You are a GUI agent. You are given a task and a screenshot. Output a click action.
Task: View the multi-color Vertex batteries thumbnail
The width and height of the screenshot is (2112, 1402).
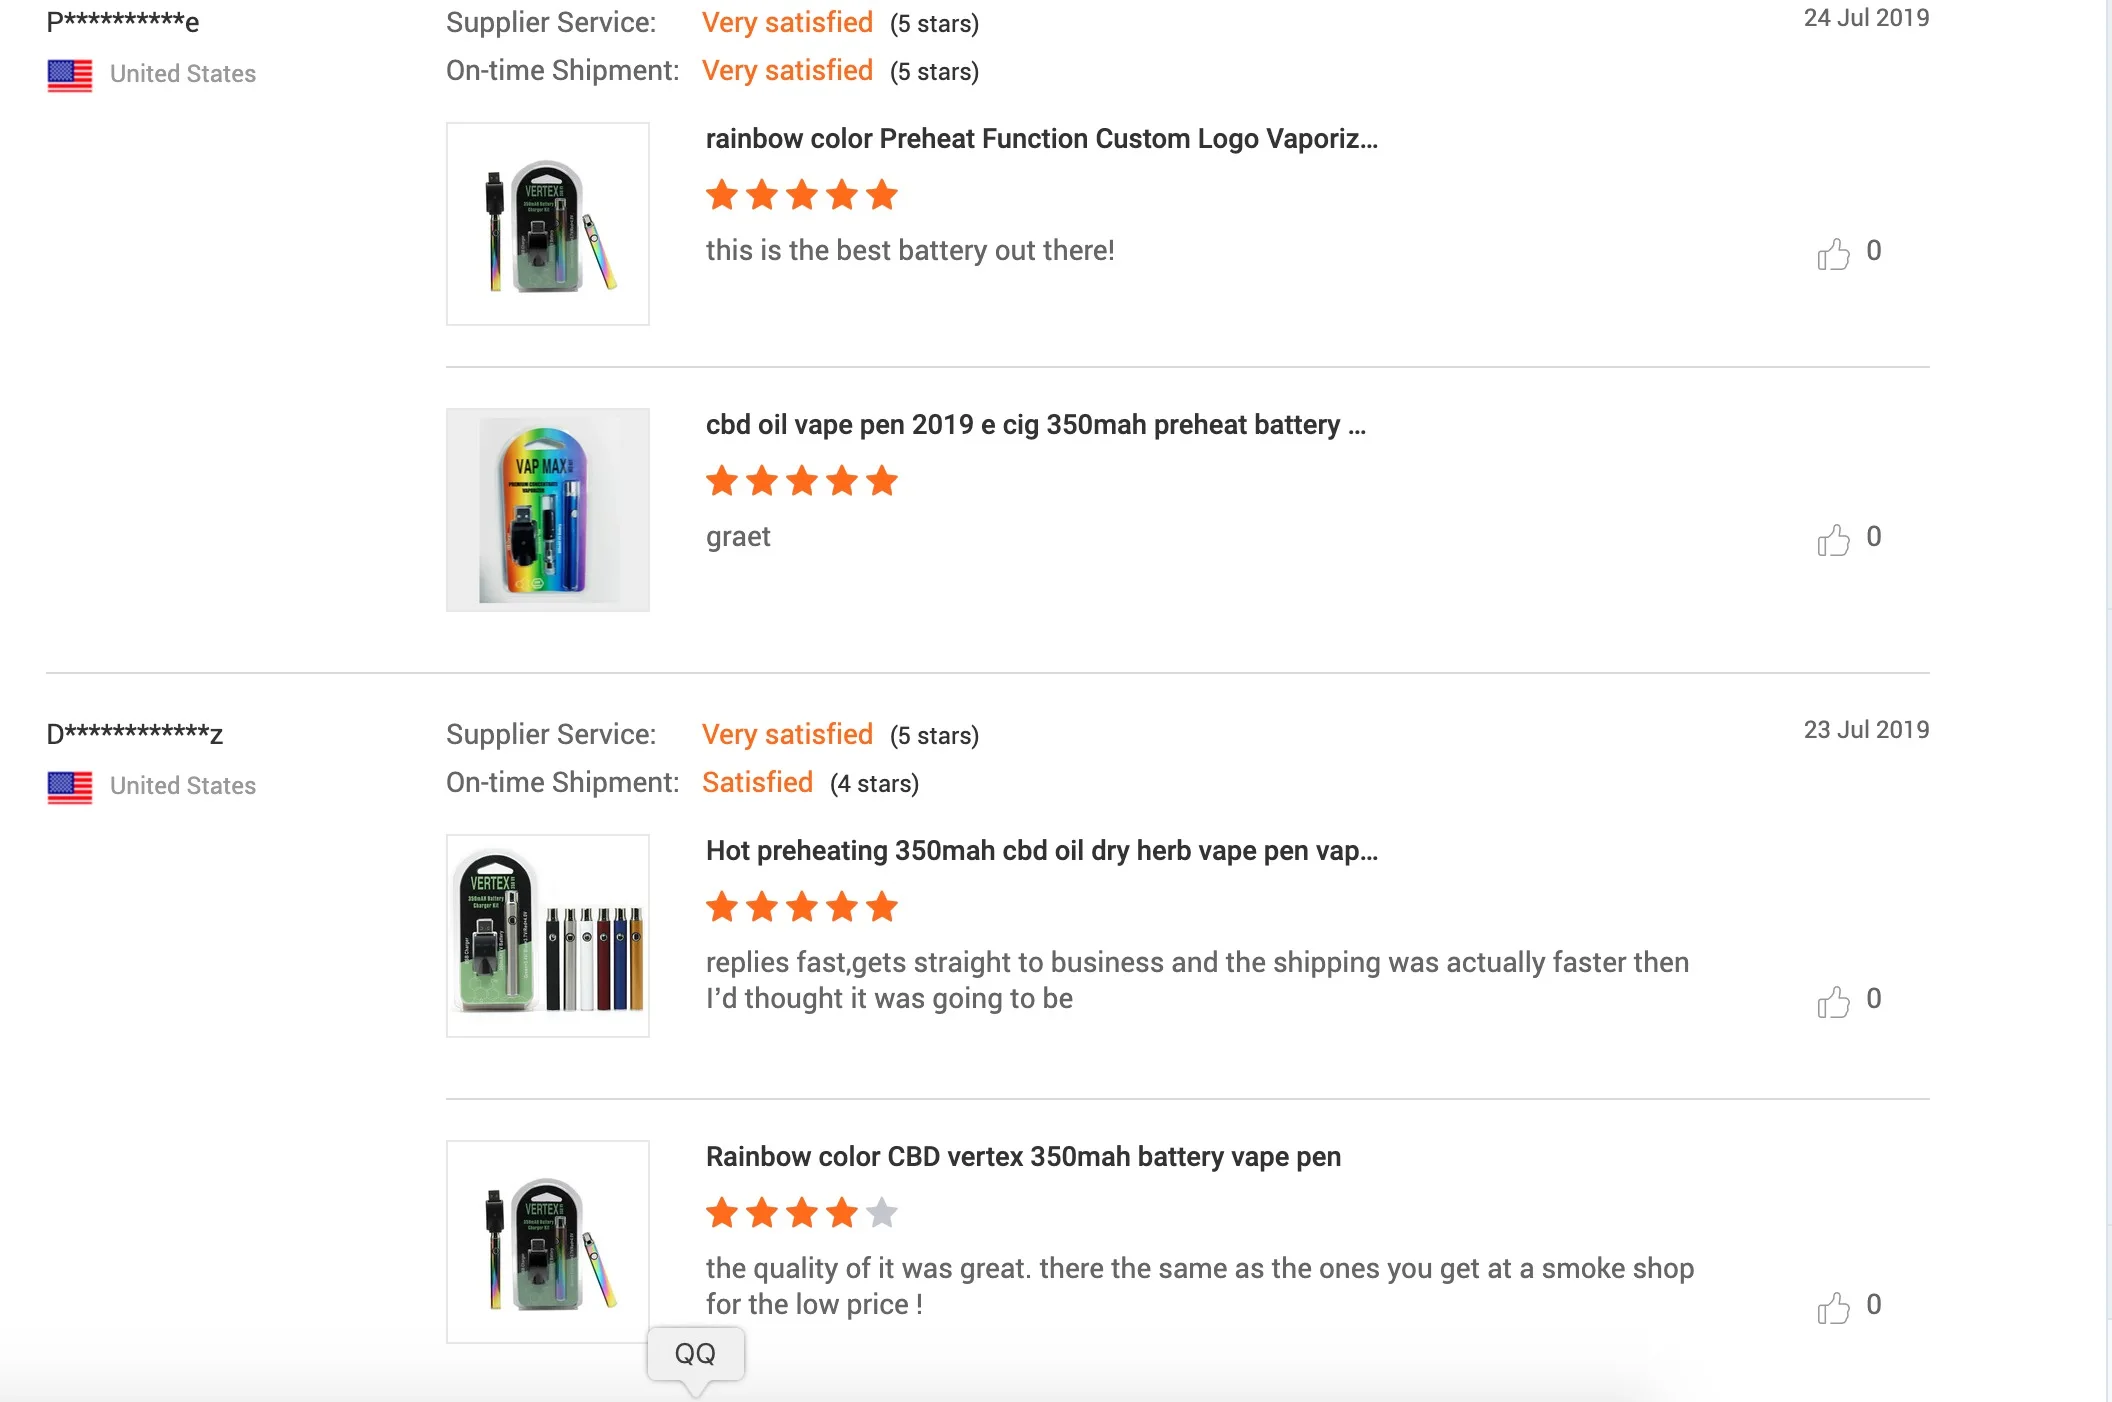pyautogui.click(x=548, y=936)
